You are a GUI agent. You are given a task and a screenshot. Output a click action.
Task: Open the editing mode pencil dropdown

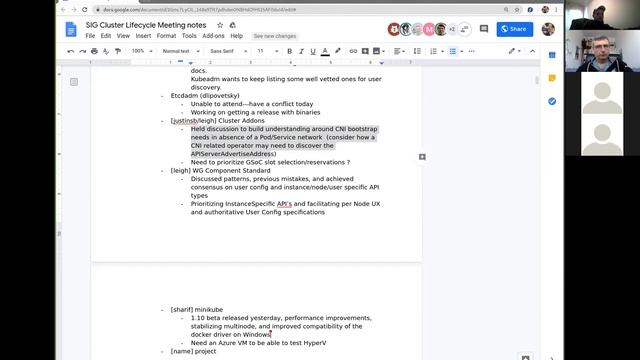click(514, 51)
